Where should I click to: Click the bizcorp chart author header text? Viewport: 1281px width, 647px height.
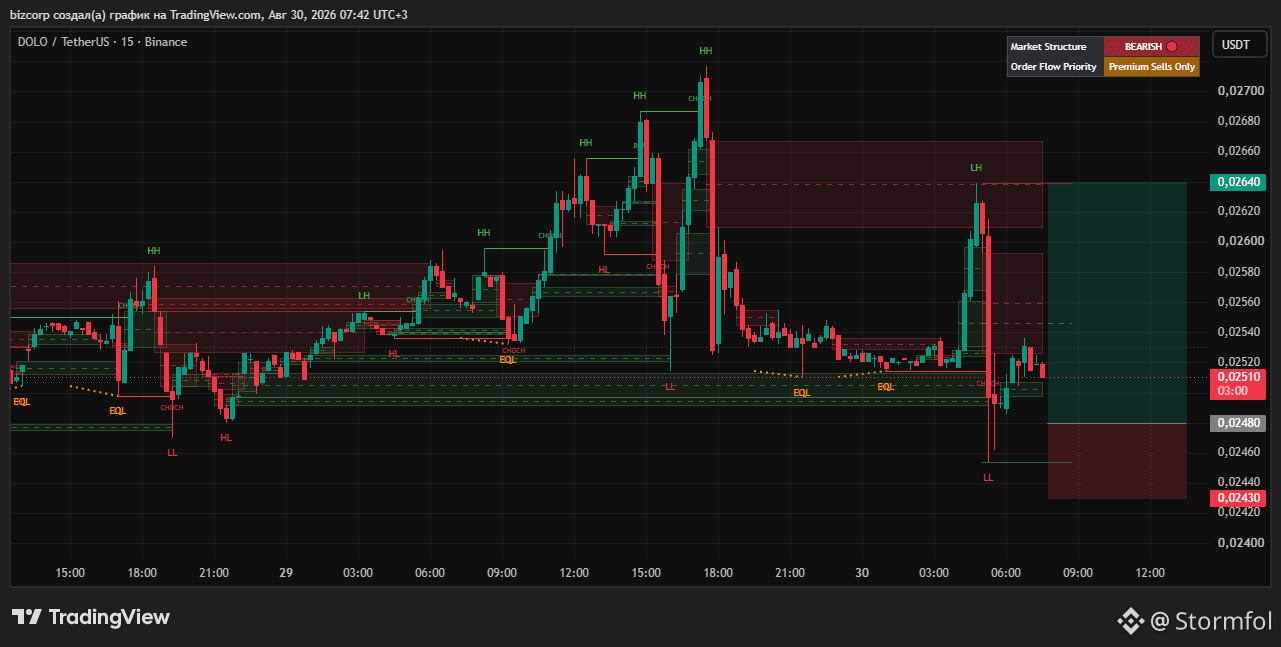click(211, 14)
